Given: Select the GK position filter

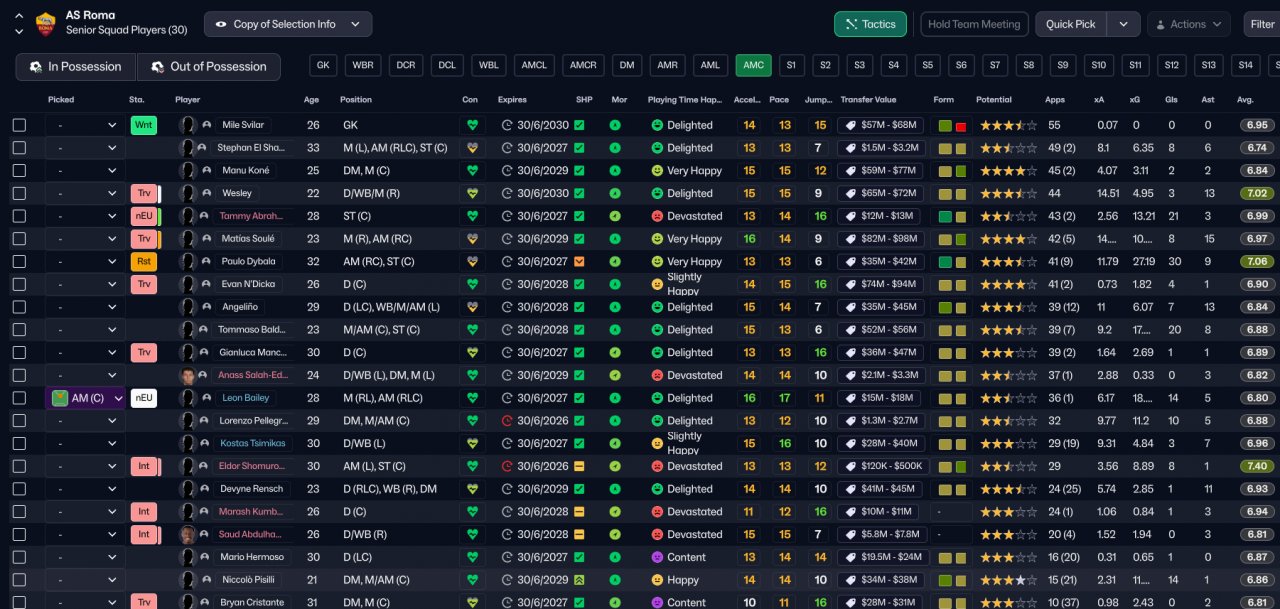Looking at the screenshot, I should tap(323, 65).
